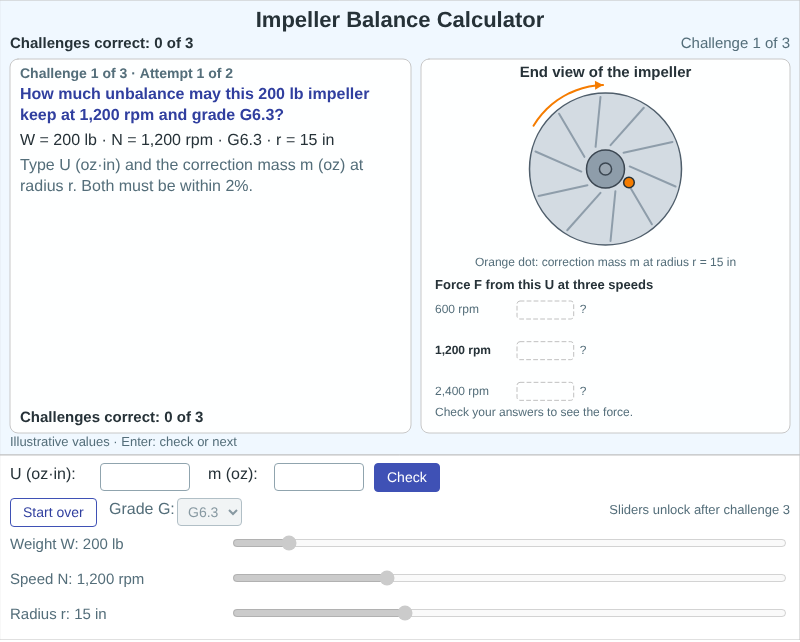
Task: Click the orange correction mass dot
Action: coord(629,183)
